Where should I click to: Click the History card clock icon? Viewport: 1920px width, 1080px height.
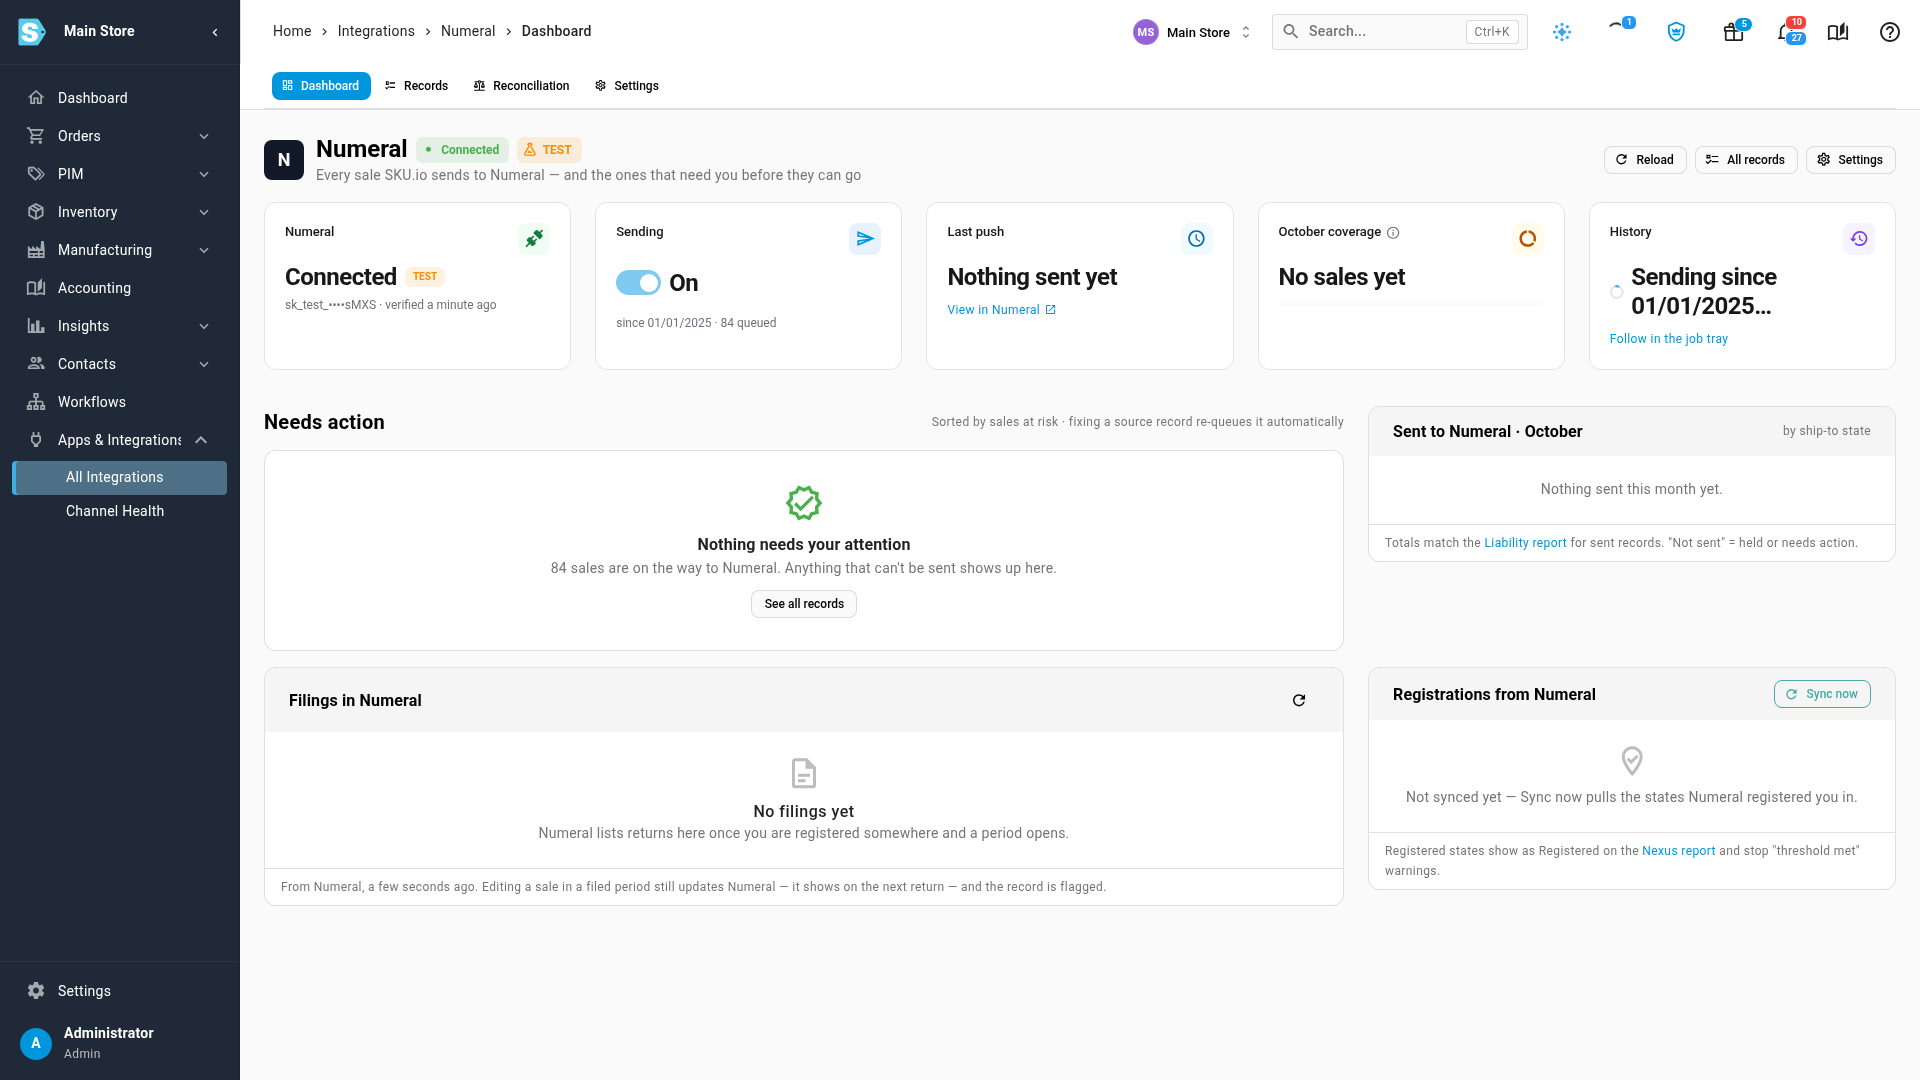(x=1859, y=239)
